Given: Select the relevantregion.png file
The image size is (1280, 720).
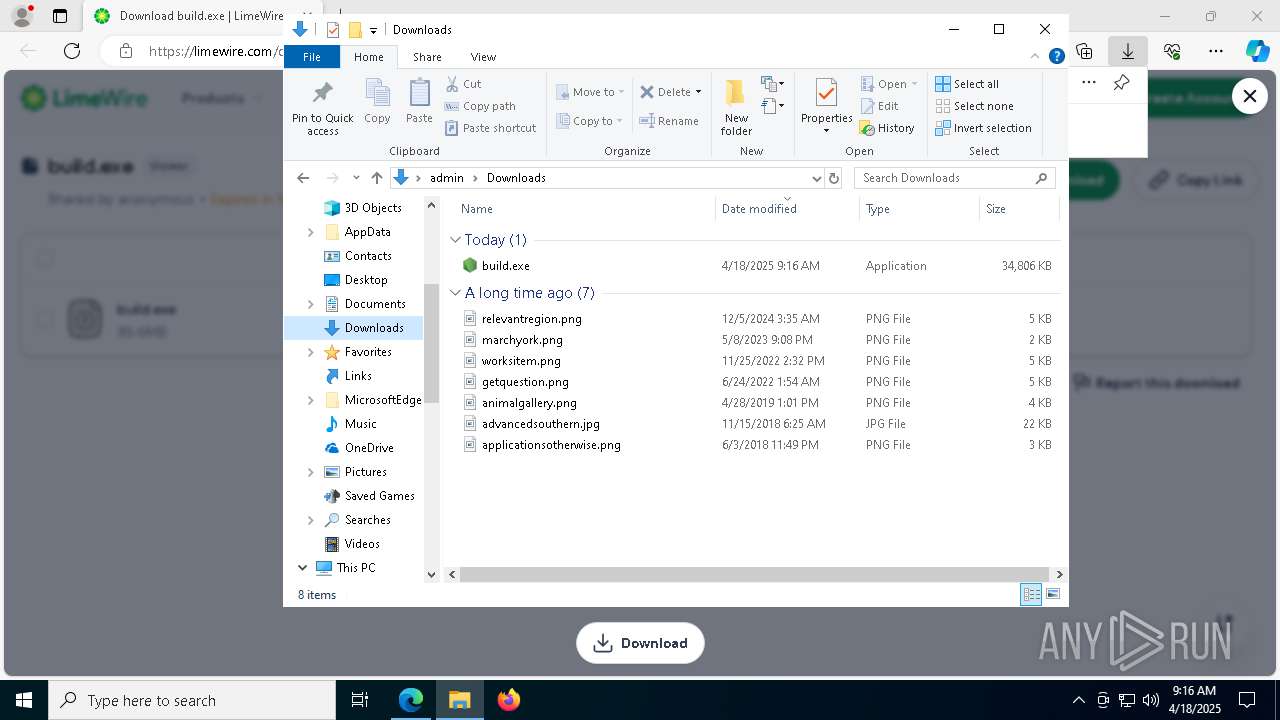Looking at the screenshot, I should pyautogui.click(x=531, y=319).
